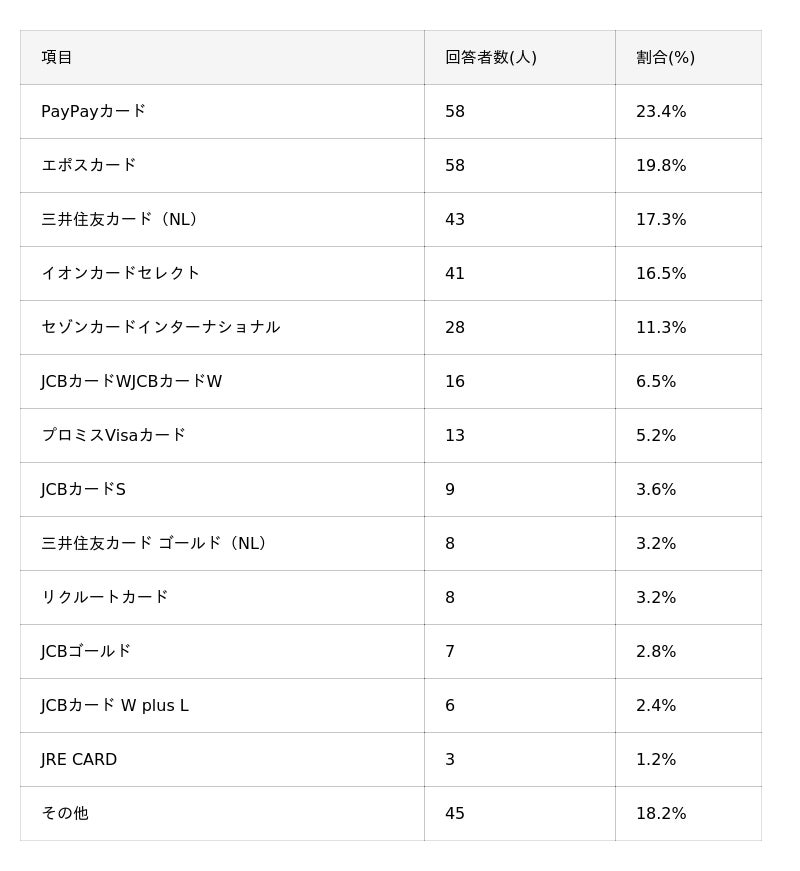The height and width of the screenshot is (871, 800).
Task: Select the 18.2% percentage cell
Action: click(661, 813)
